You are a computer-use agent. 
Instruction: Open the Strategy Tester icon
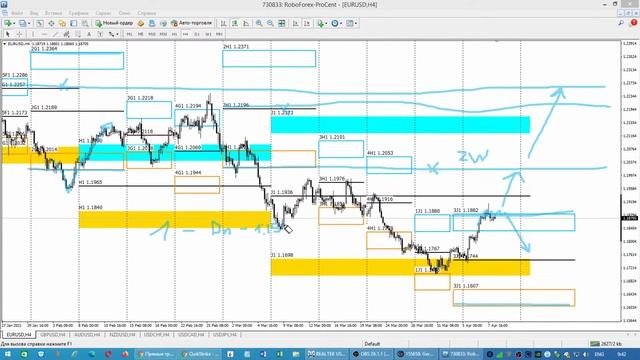84,23
